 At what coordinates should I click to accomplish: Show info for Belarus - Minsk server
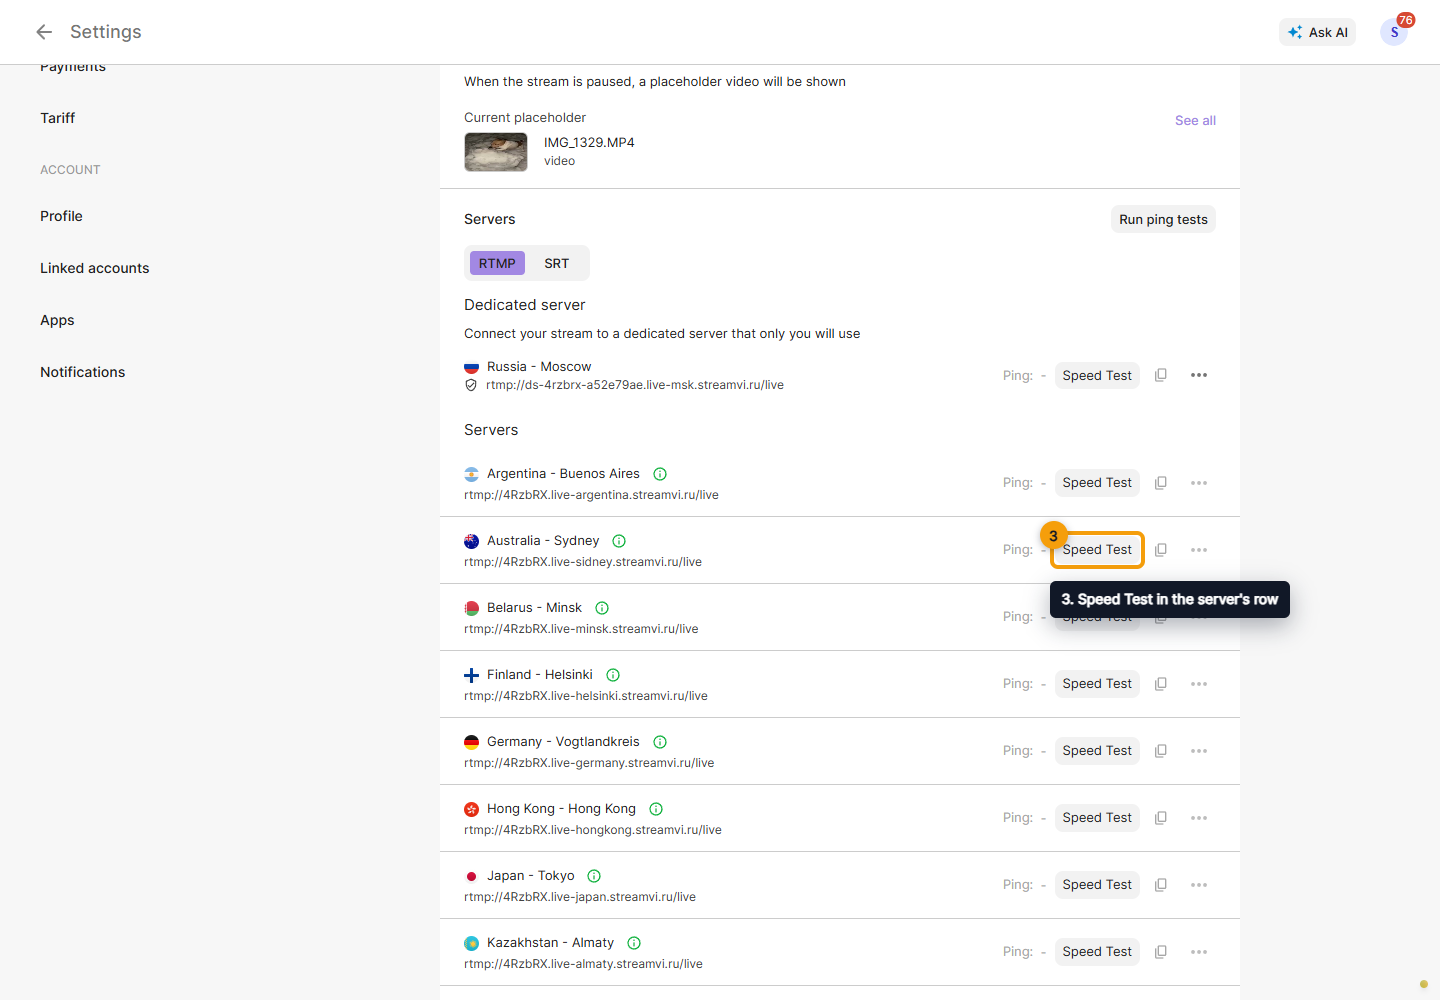point(602,608)
